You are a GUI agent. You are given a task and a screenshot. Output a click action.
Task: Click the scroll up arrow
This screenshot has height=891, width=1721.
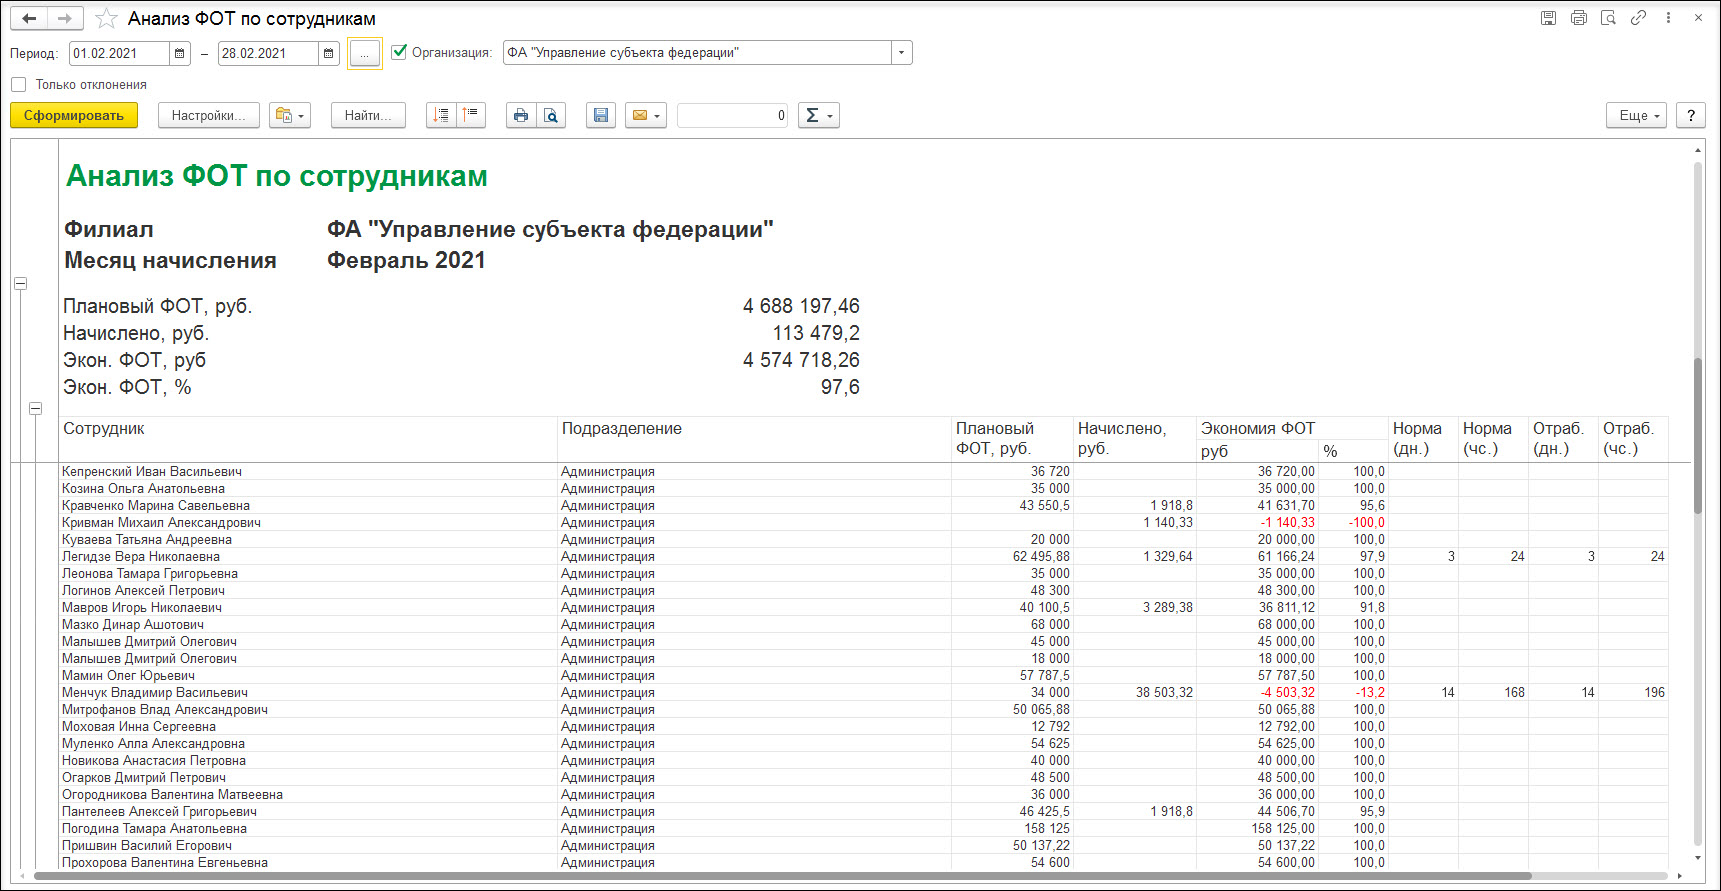[x=1698, y=150]
